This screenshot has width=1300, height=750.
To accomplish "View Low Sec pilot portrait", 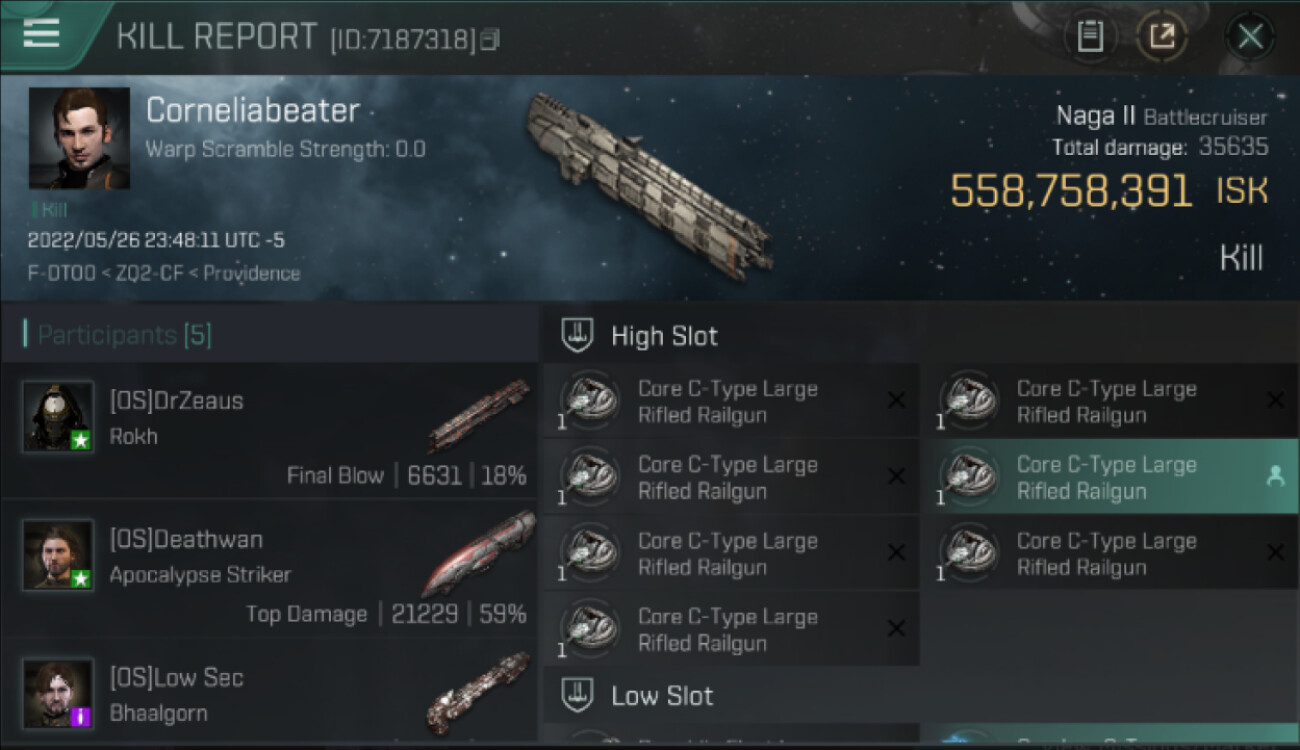I will click(x=59, y=693).
